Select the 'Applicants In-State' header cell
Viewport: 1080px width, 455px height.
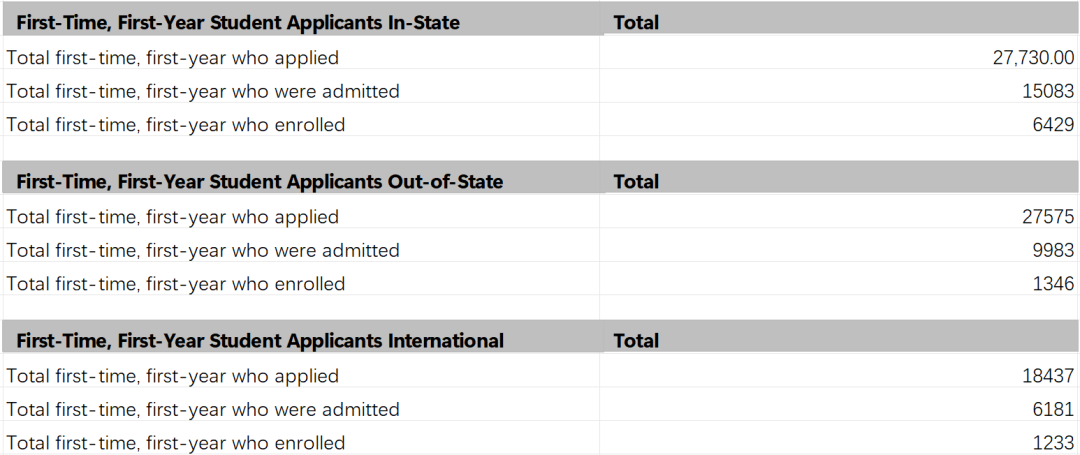click(x=301, y=22)
